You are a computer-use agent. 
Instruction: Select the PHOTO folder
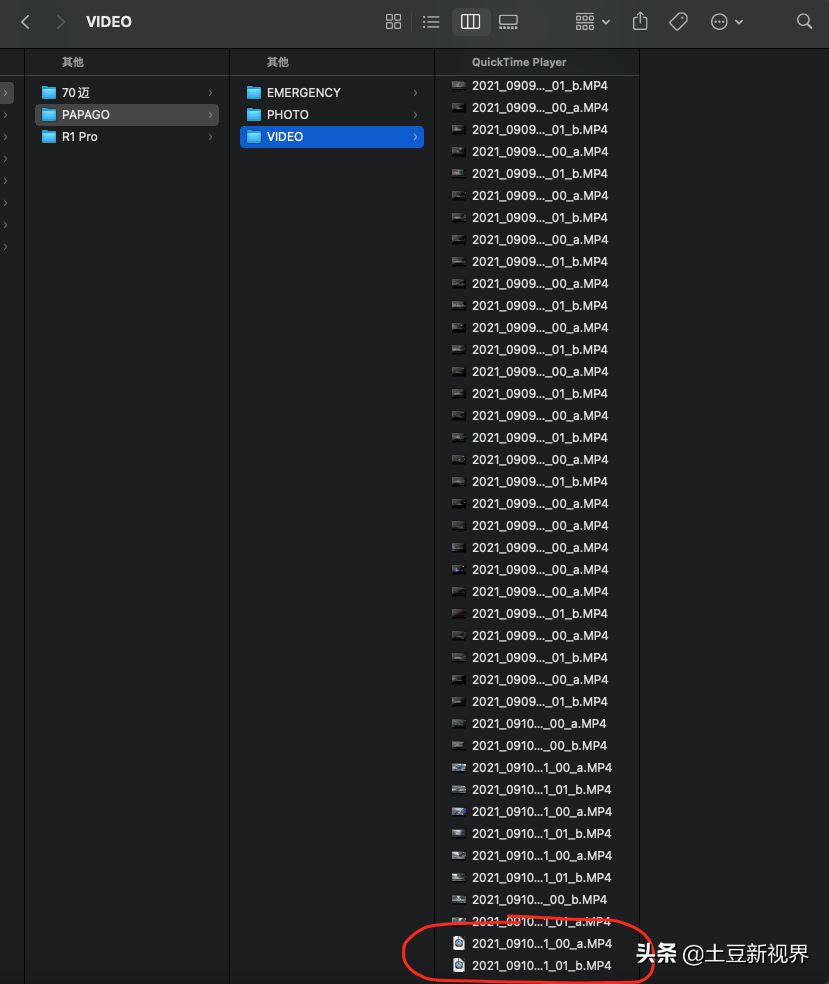[x=287, y=115]
